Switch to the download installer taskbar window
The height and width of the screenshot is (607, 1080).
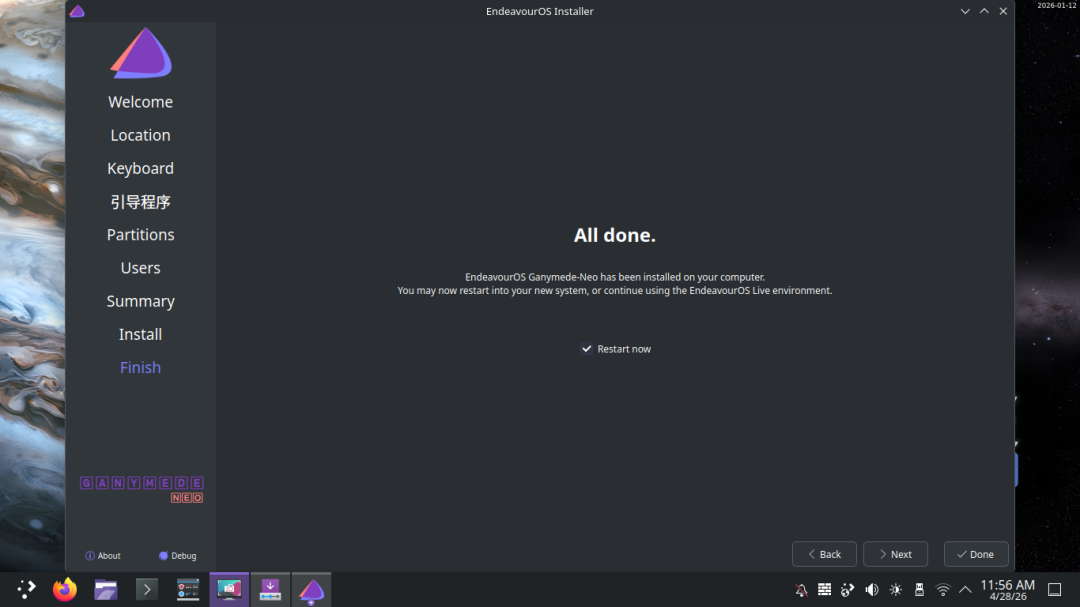[x=270, y=589]
